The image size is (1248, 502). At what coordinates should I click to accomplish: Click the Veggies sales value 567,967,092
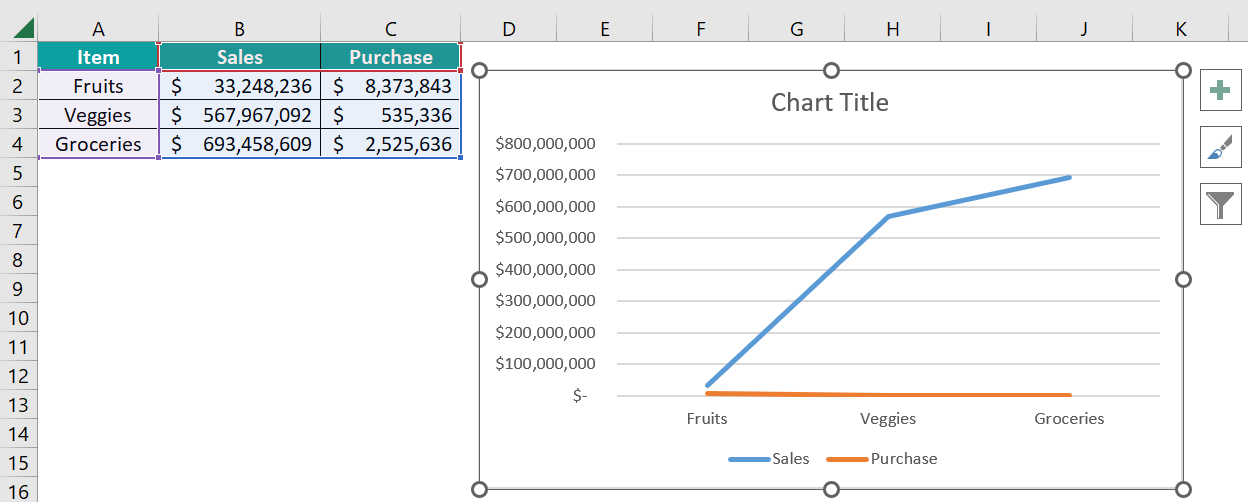[x=240, y=115]
